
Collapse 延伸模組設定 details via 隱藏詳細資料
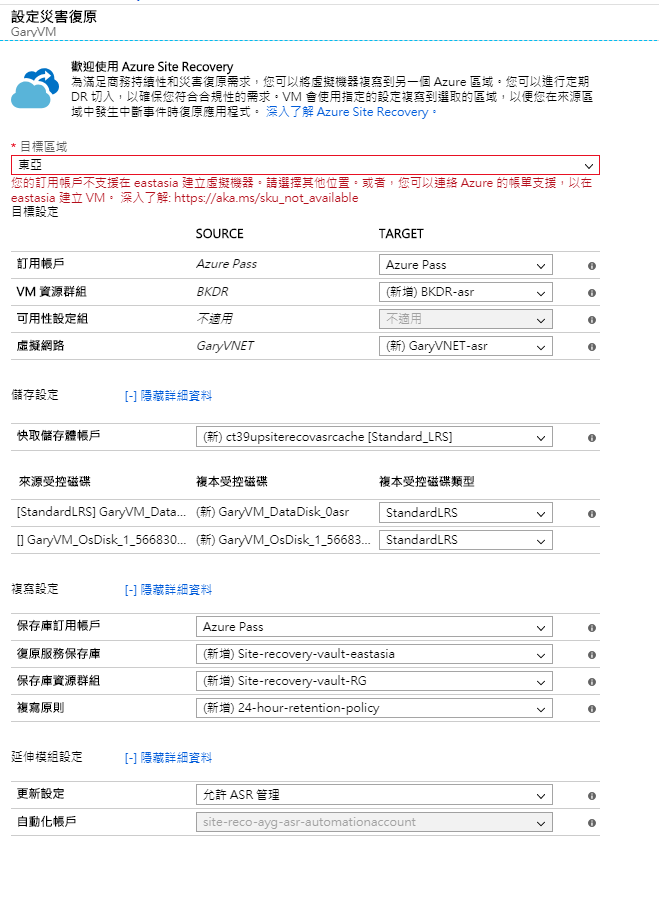[x=168, y=758]
